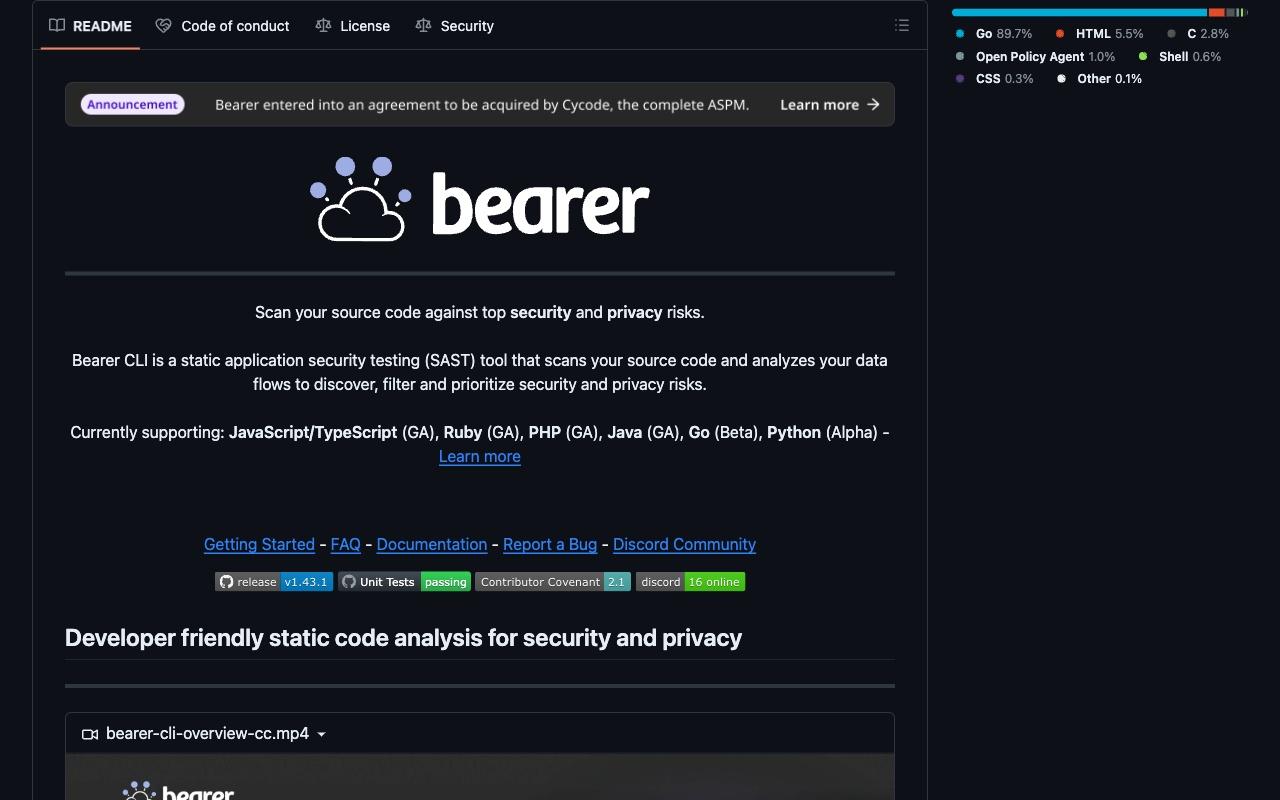Viewport: 1280px width, 800px height.
Task: Open the README outline list icon
Action: tap(902, 26)
